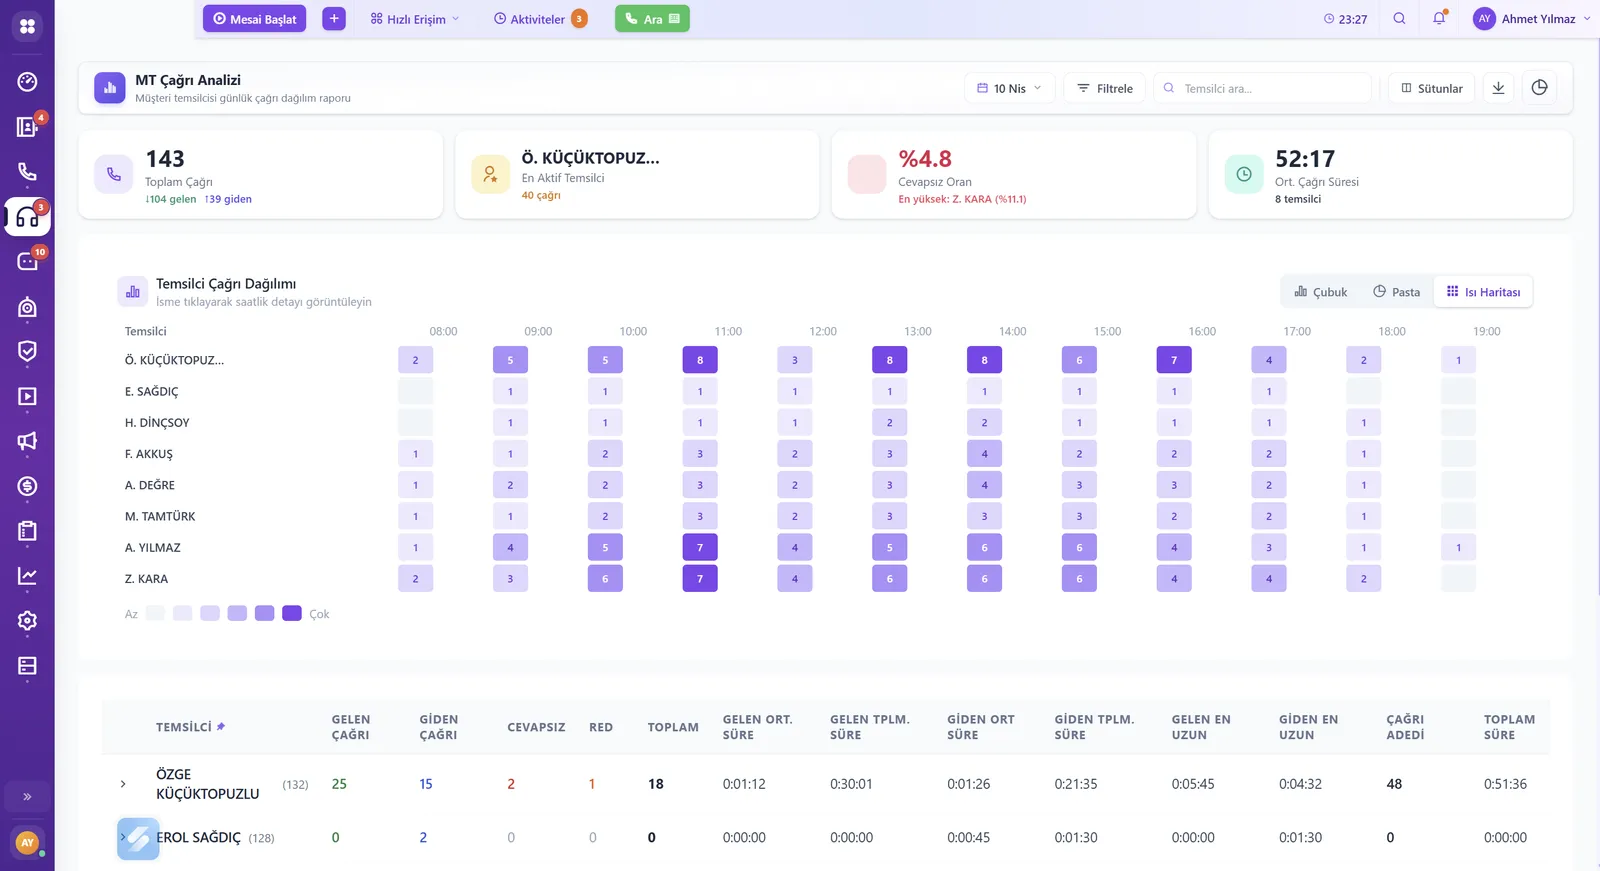
Task: Open the Sütunlar column chooser
Action: [1432, 88]
